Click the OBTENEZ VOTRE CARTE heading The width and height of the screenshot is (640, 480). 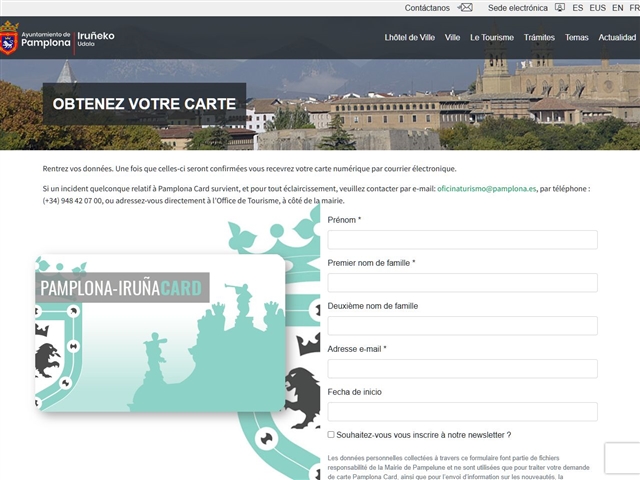pyautogui.click(x=144, y=104)
